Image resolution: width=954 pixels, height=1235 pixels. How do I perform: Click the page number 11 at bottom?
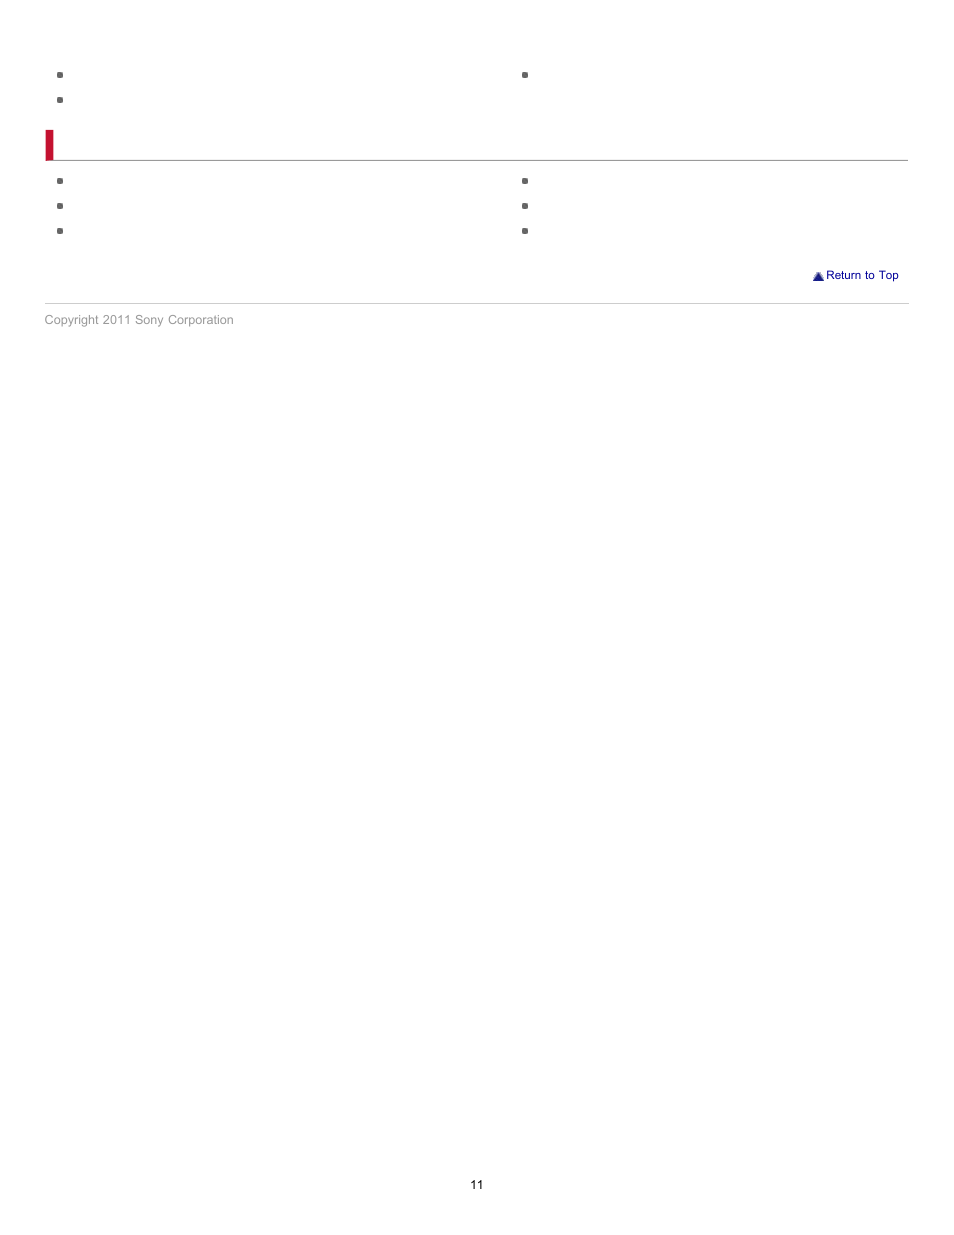coord(477,1185)
